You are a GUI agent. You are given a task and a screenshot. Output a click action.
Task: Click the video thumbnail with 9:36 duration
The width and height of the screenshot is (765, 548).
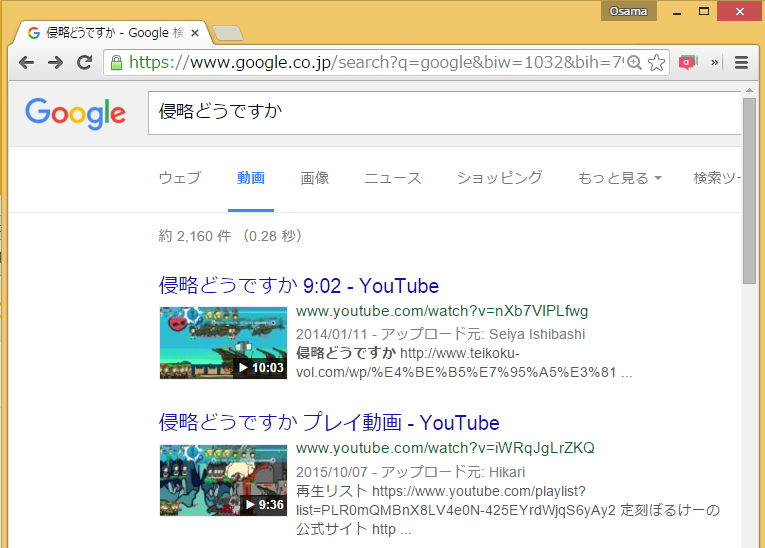(223, 480)
